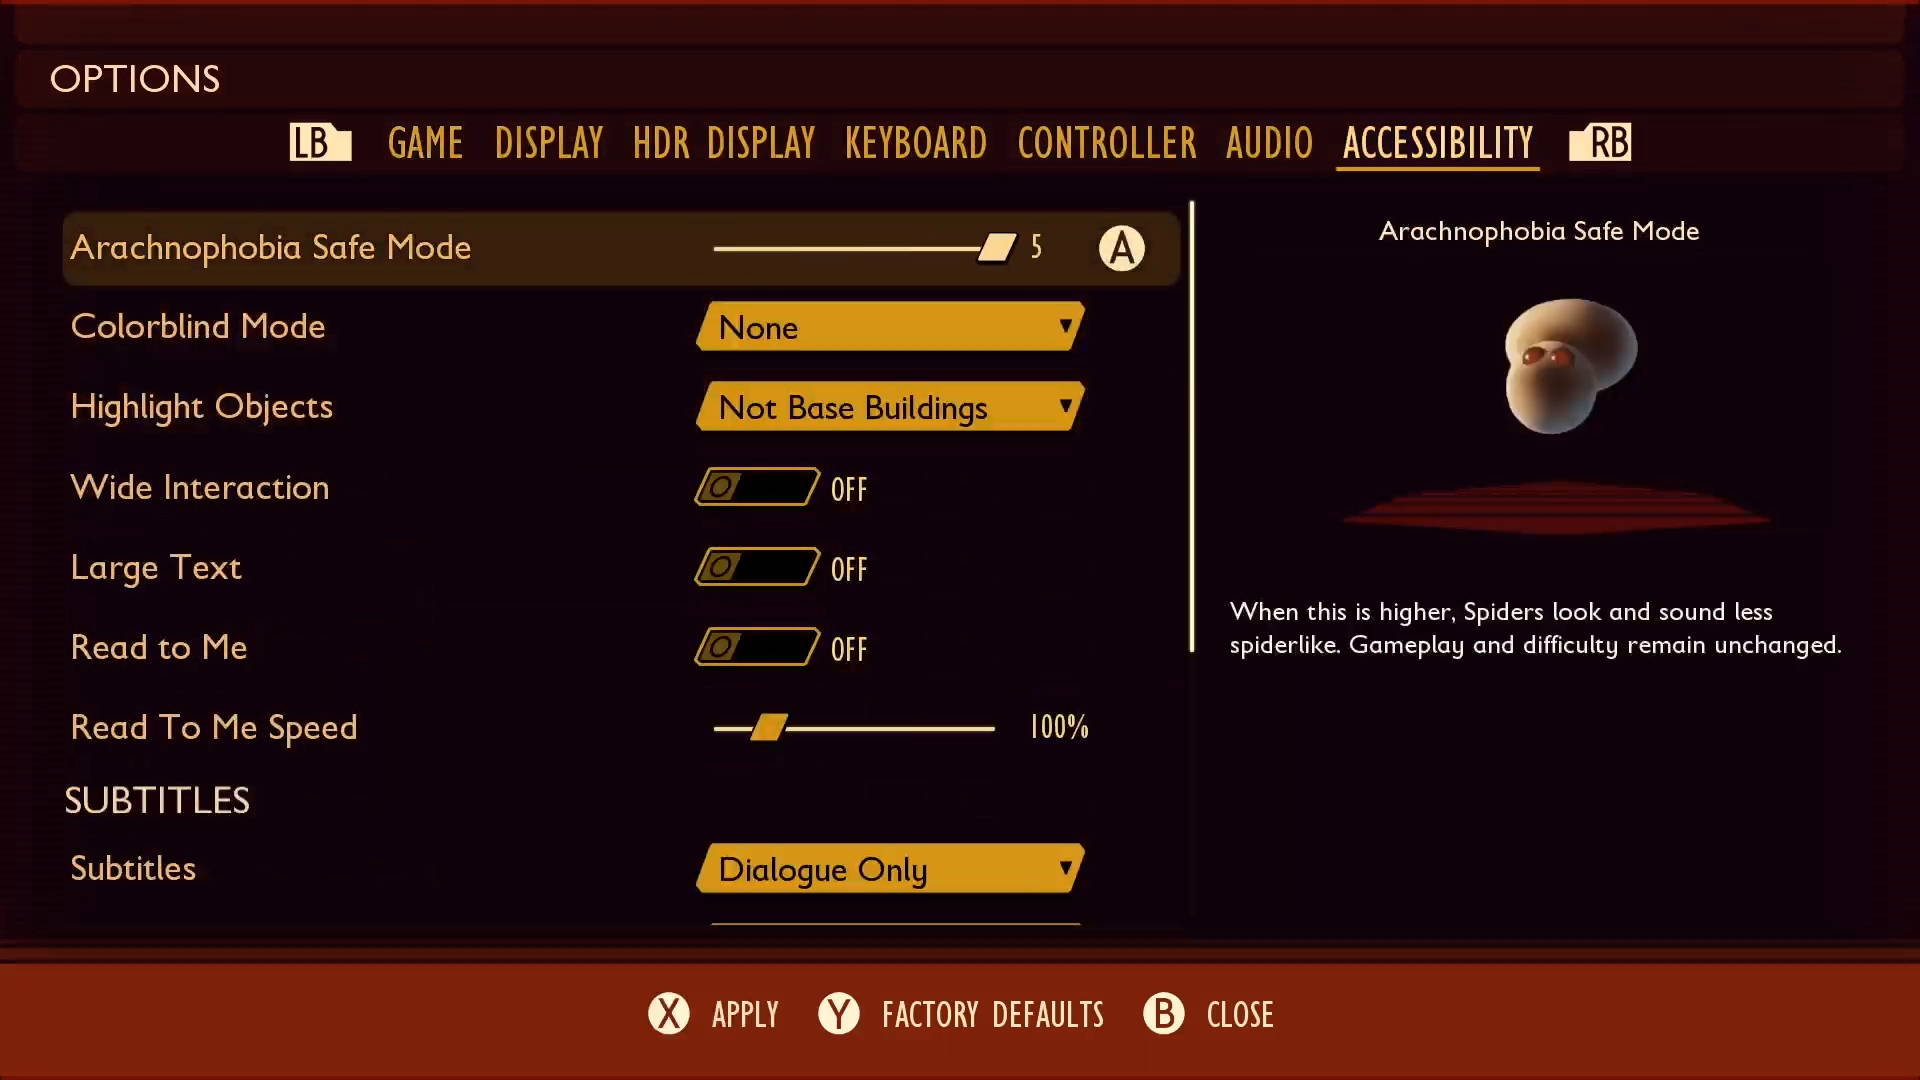Image resolution: width=1920 pixels, height=1080 pixels.
Task: Switch to the GAME settings tab
Action: [x=425, y=142]
